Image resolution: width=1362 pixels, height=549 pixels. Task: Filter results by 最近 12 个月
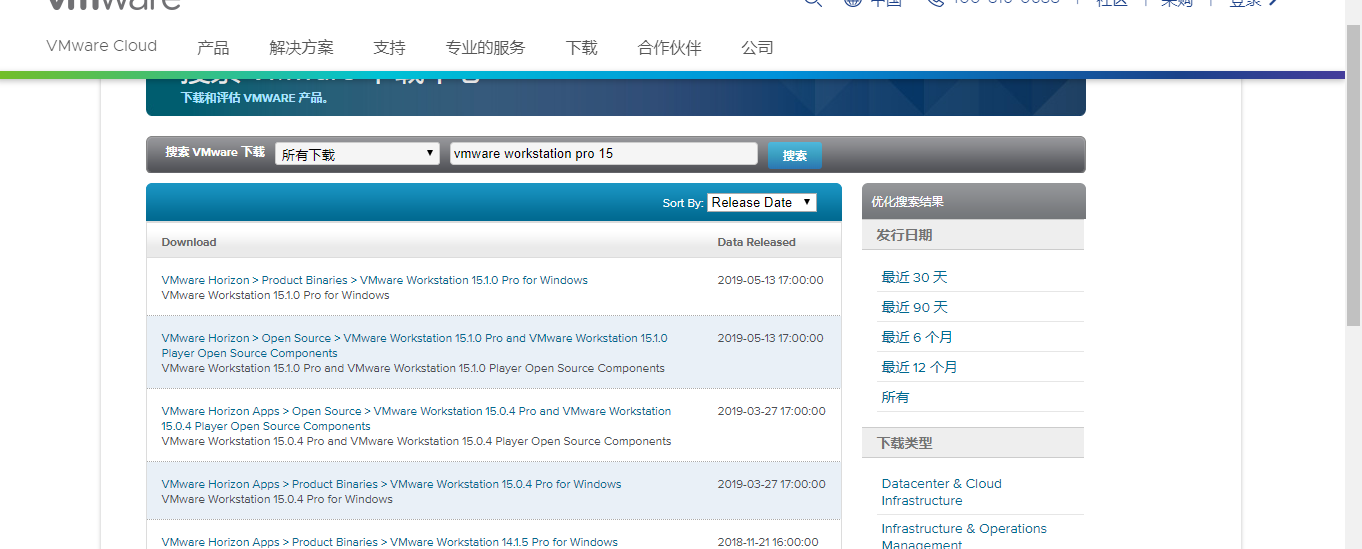pos(919,367)
